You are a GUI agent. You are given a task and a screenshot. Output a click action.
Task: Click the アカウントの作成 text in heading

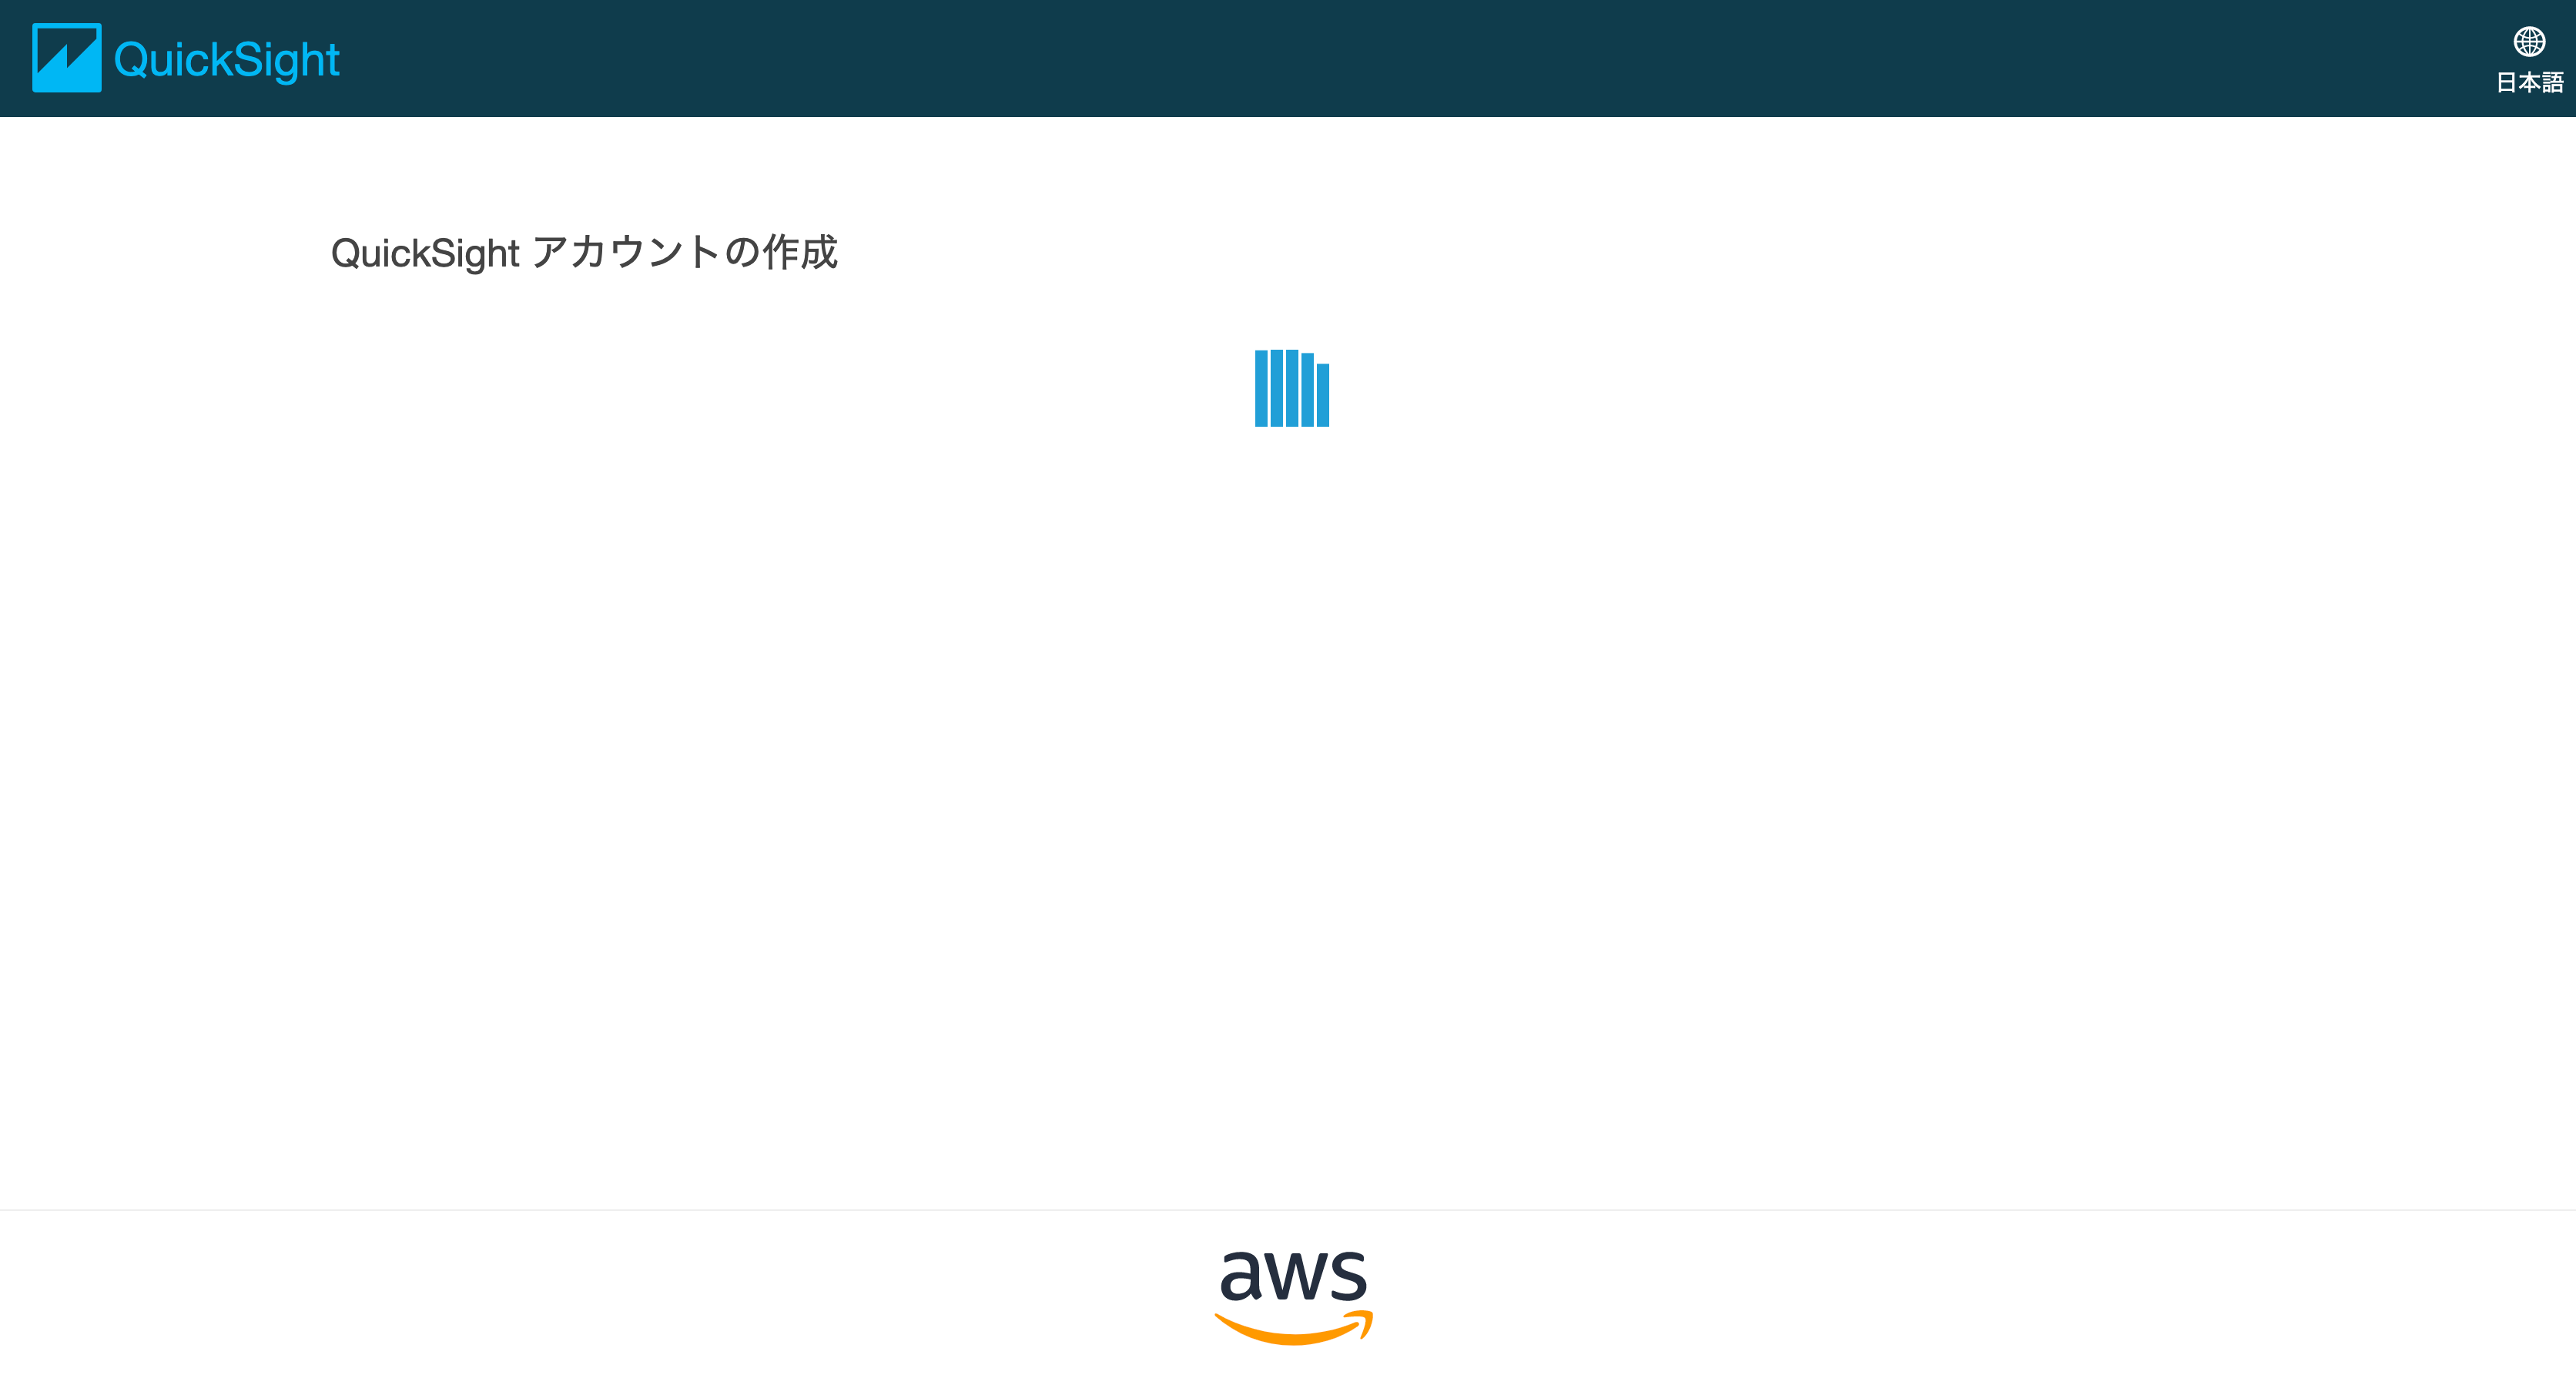tap(685, 252)
